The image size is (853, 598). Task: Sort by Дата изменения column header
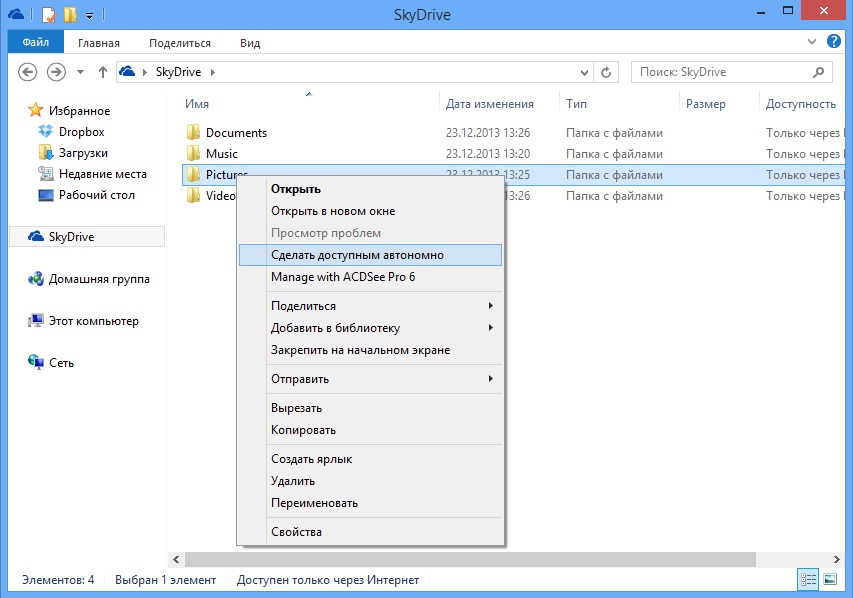click(x=489, y=104)
